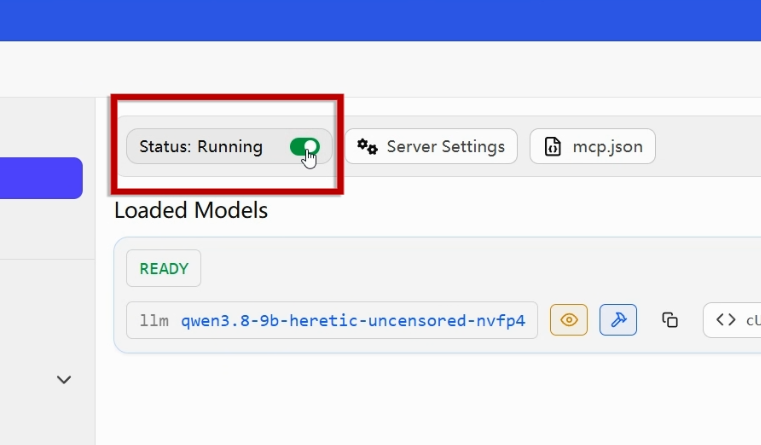This screenshot has height=445, width=761.
Task: Click the gears icon beside Server Settings
Action: [367, 147]
